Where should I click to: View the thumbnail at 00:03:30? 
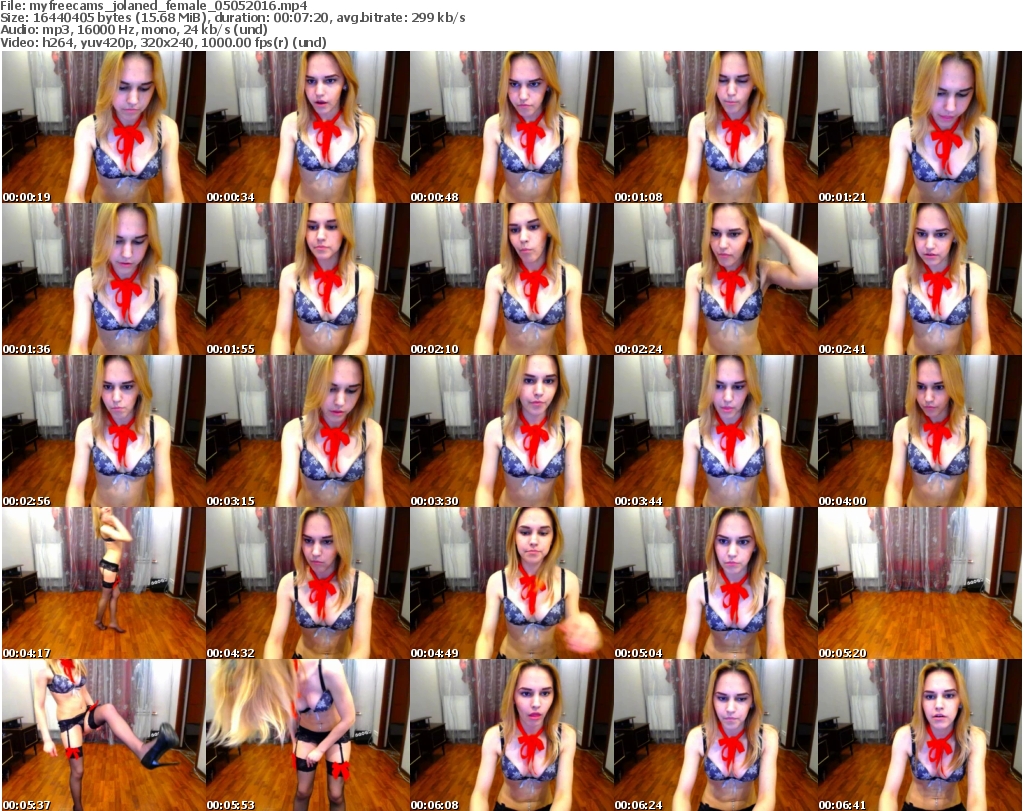[511, 431]
